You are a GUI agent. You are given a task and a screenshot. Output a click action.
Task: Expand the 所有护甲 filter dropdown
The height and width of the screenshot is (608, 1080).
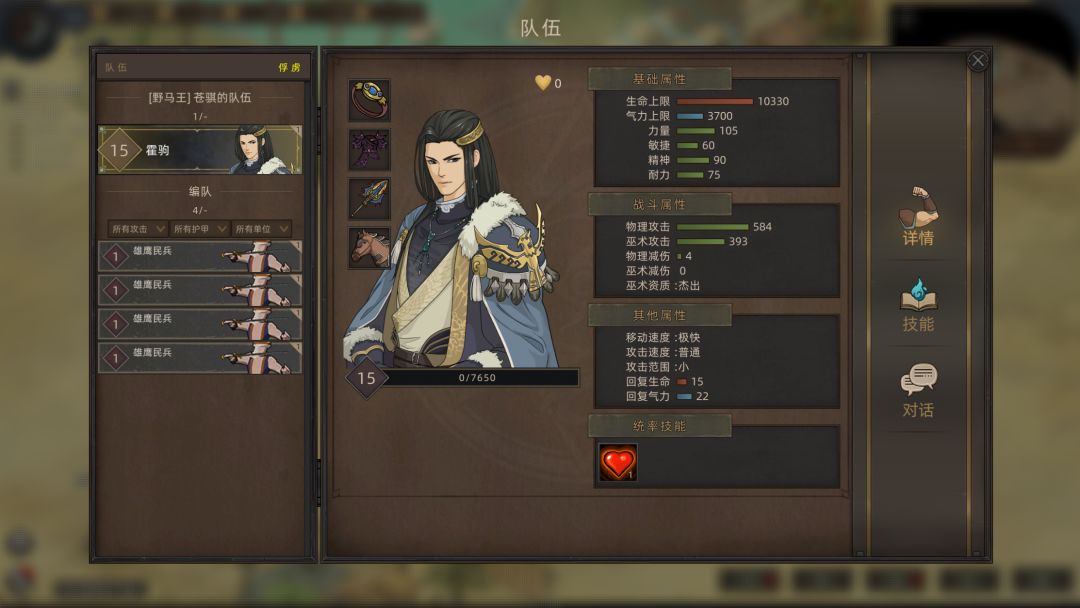tap(199, 229)
